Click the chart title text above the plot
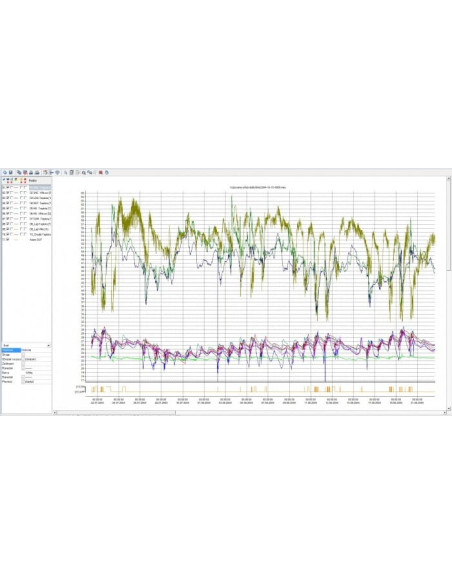Viewport: 452px width, 584px height. click(x=258, y=187)
